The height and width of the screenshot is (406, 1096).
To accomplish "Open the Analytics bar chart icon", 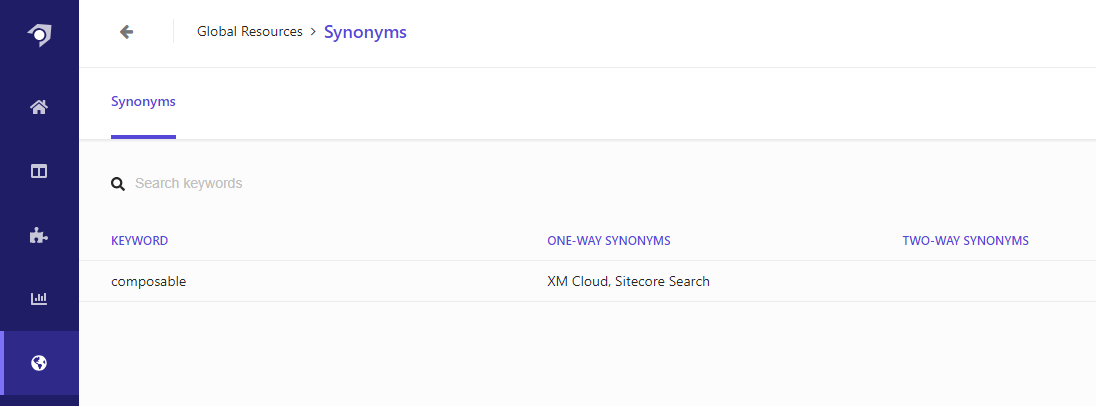I will tap(39, 298).
